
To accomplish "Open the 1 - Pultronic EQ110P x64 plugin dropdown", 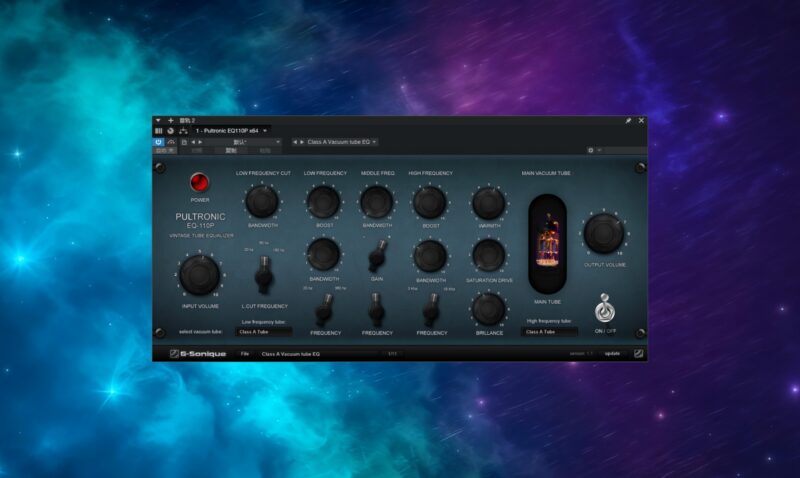I will [231, 131].
